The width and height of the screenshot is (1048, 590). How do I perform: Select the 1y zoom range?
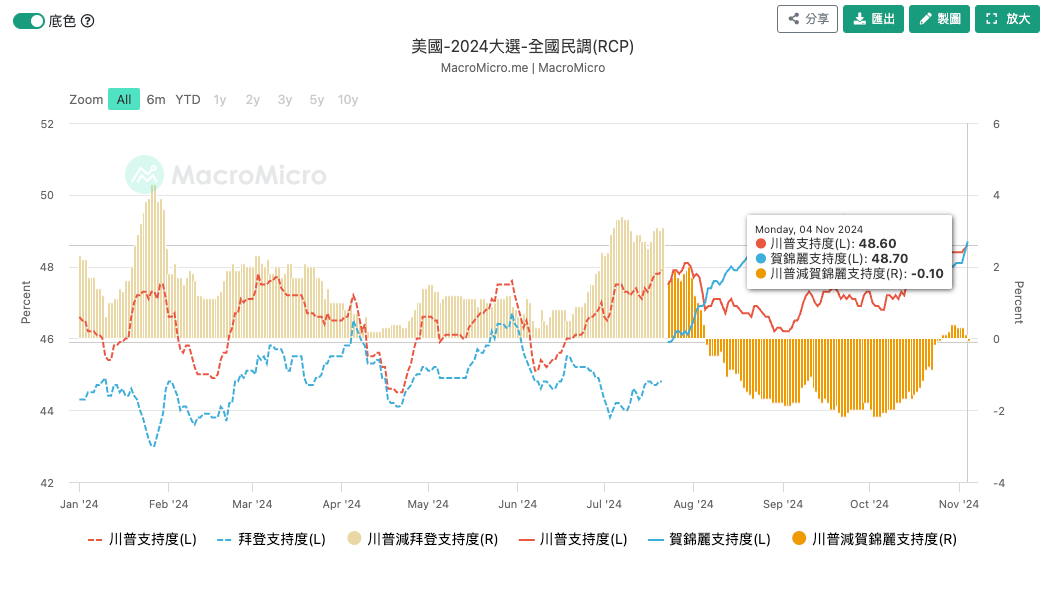pyautogui.click(x=220, y=100)
